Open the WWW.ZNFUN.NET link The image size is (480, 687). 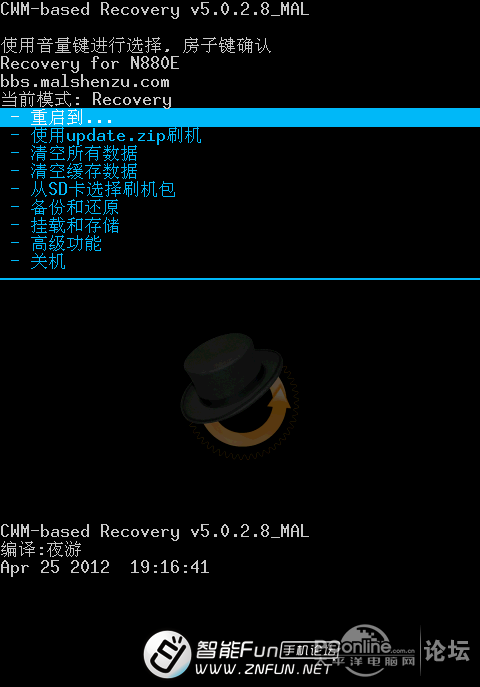(x=263, y=669)
